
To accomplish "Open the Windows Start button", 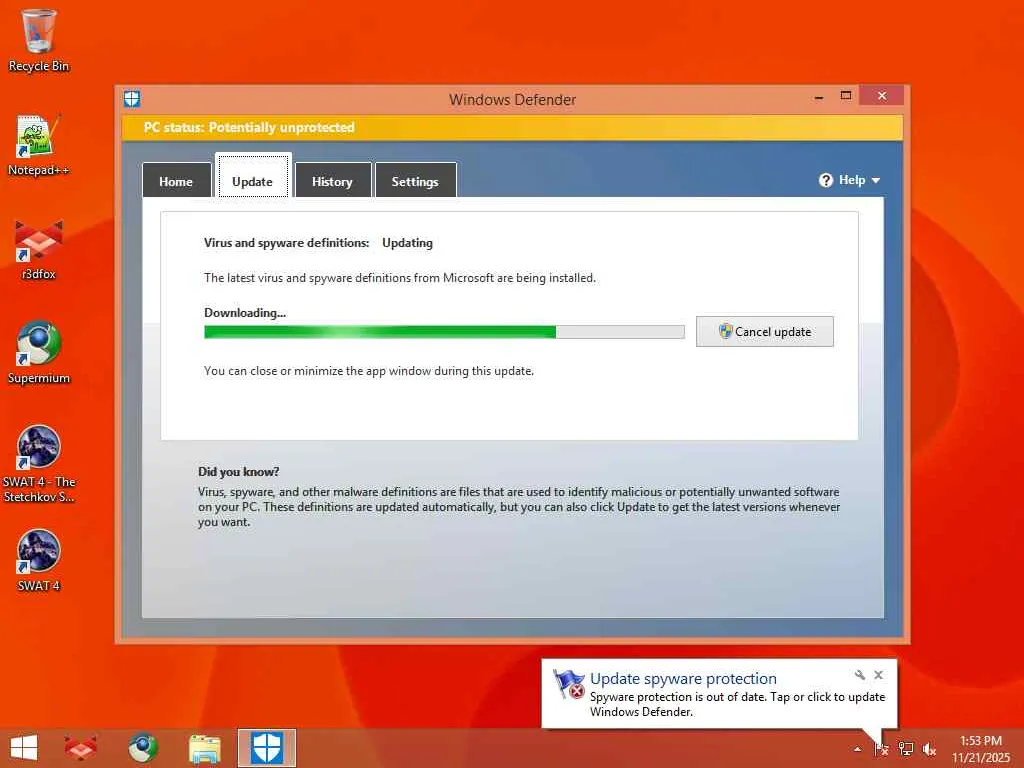I will point(24,748).
